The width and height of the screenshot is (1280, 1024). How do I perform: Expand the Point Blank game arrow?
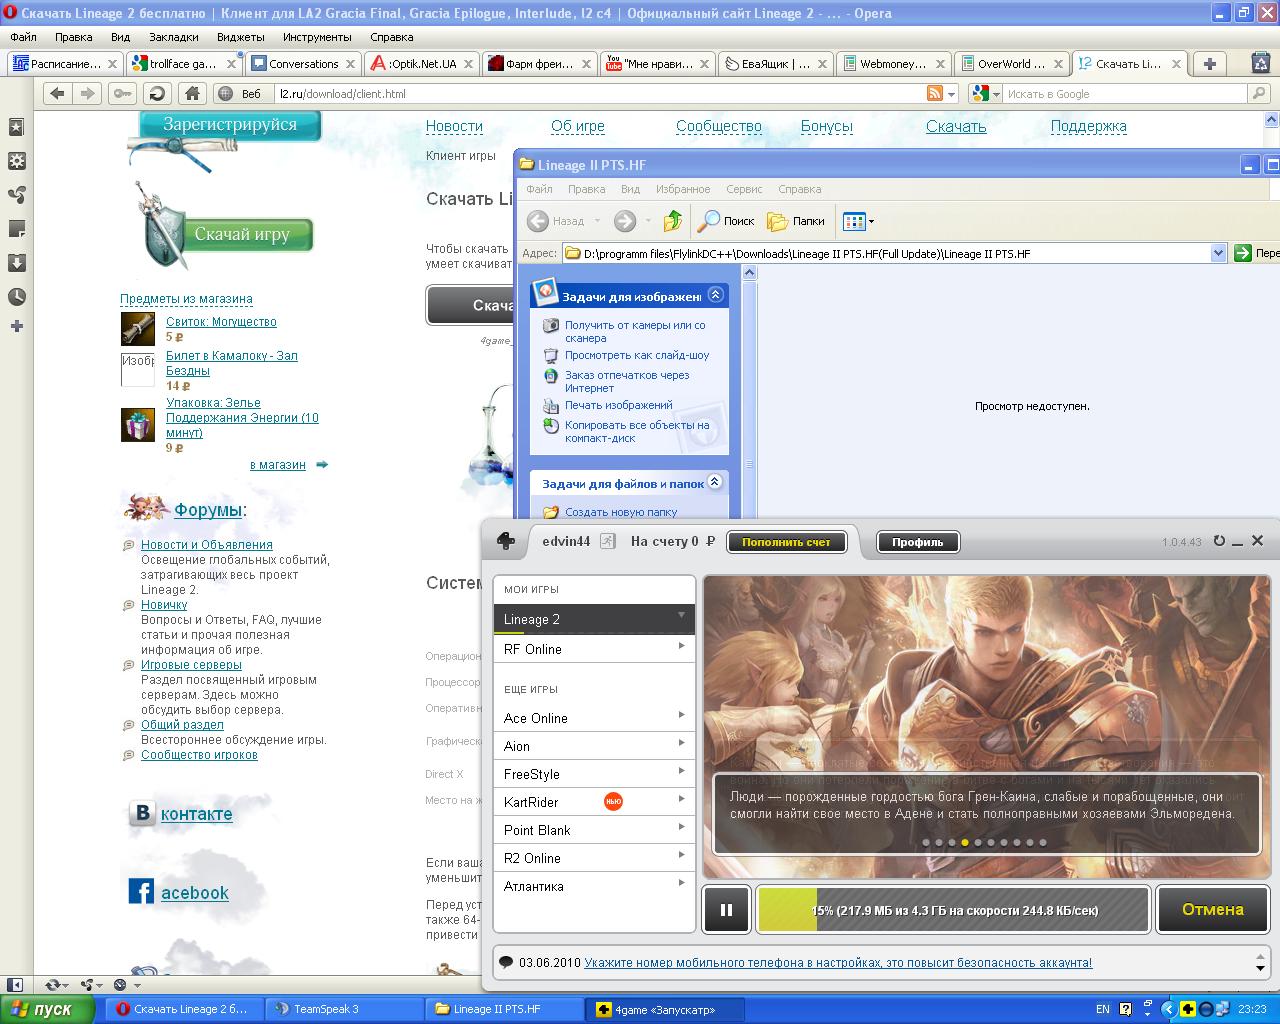[x=681, y=827]
